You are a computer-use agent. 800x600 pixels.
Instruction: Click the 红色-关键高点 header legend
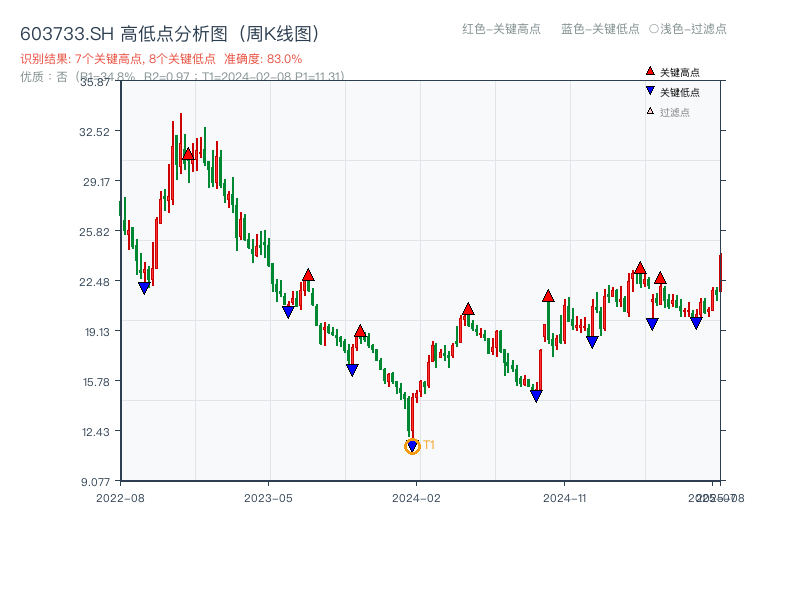(x=501, y=29)
